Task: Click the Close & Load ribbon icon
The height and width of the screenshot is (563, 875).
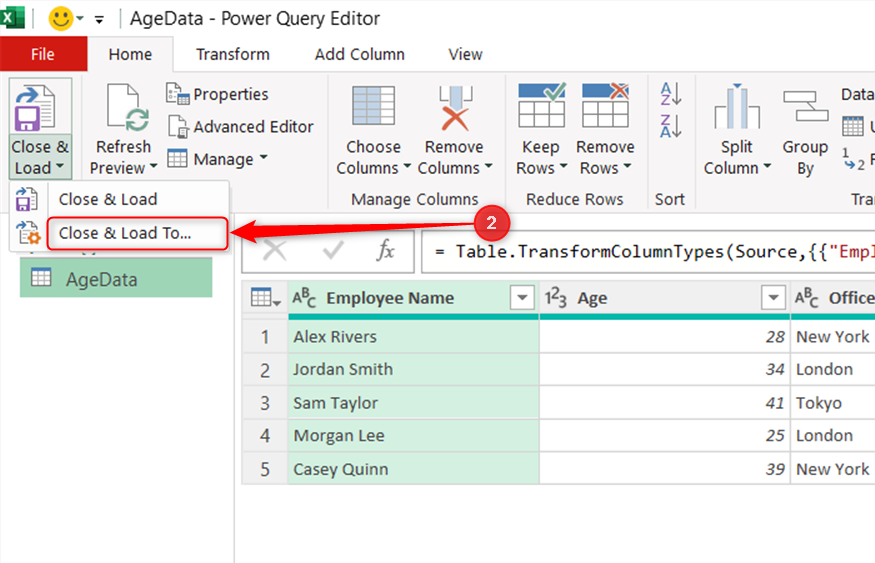Action: [x=35, y=107]
